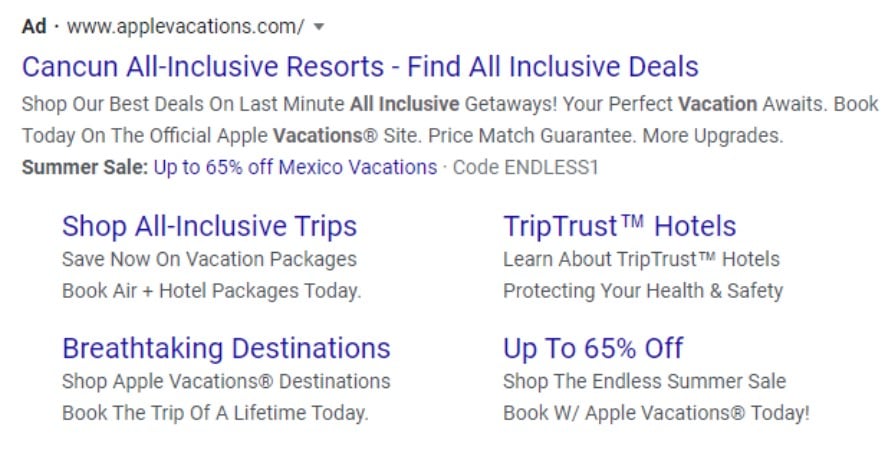Open the ad options dropdown arrow
The image size is (887, 451).
click(318, 27)
